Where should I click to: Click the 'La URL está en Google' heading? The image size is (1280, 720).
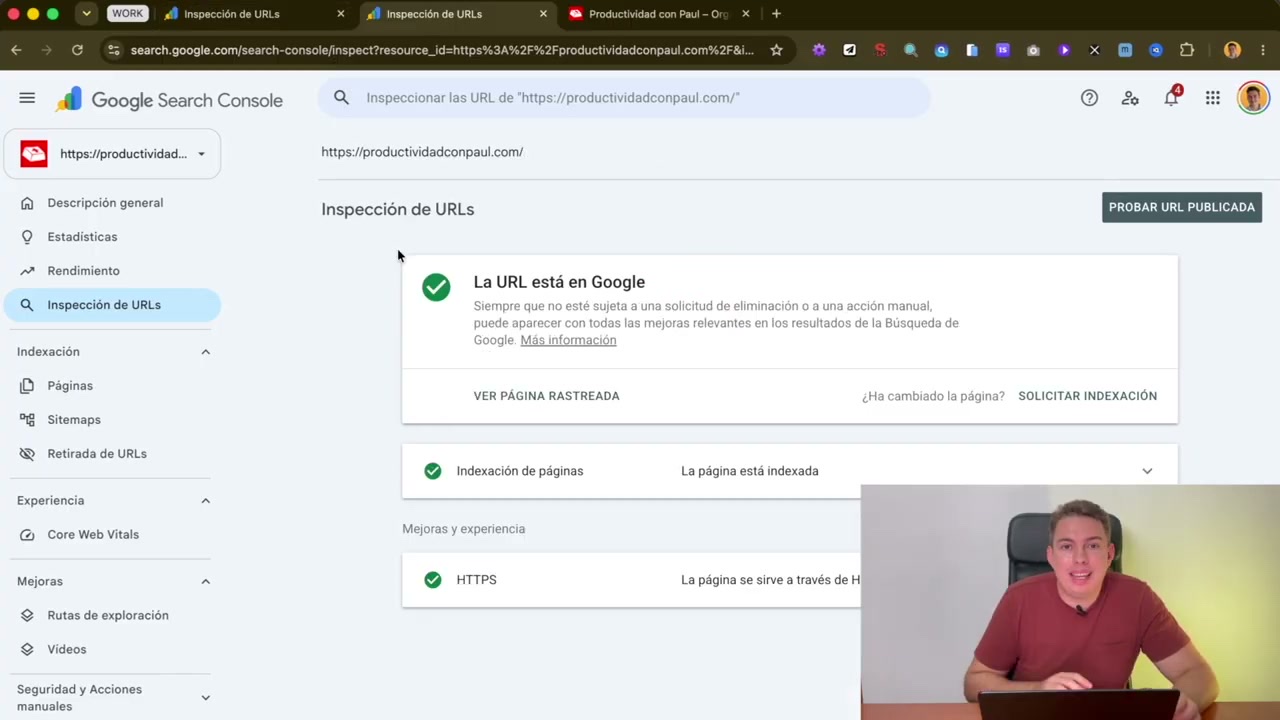click(559, 282)
